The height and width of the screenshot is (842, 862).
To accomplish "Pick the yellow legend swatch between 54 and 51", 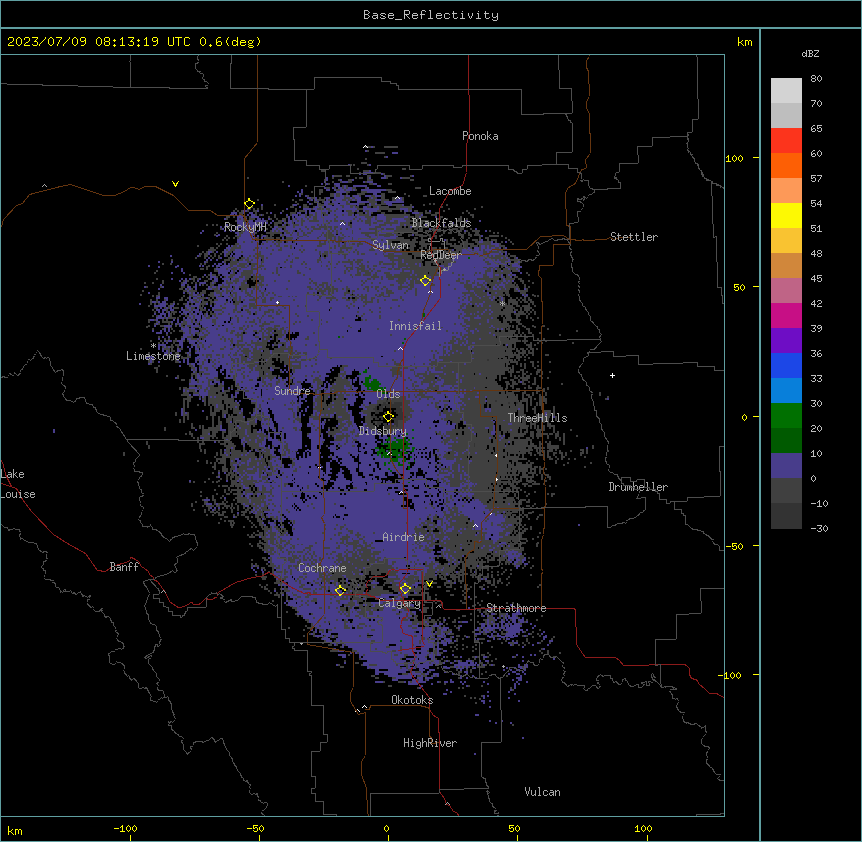I will pyautogui.click(x=786, y=215).
